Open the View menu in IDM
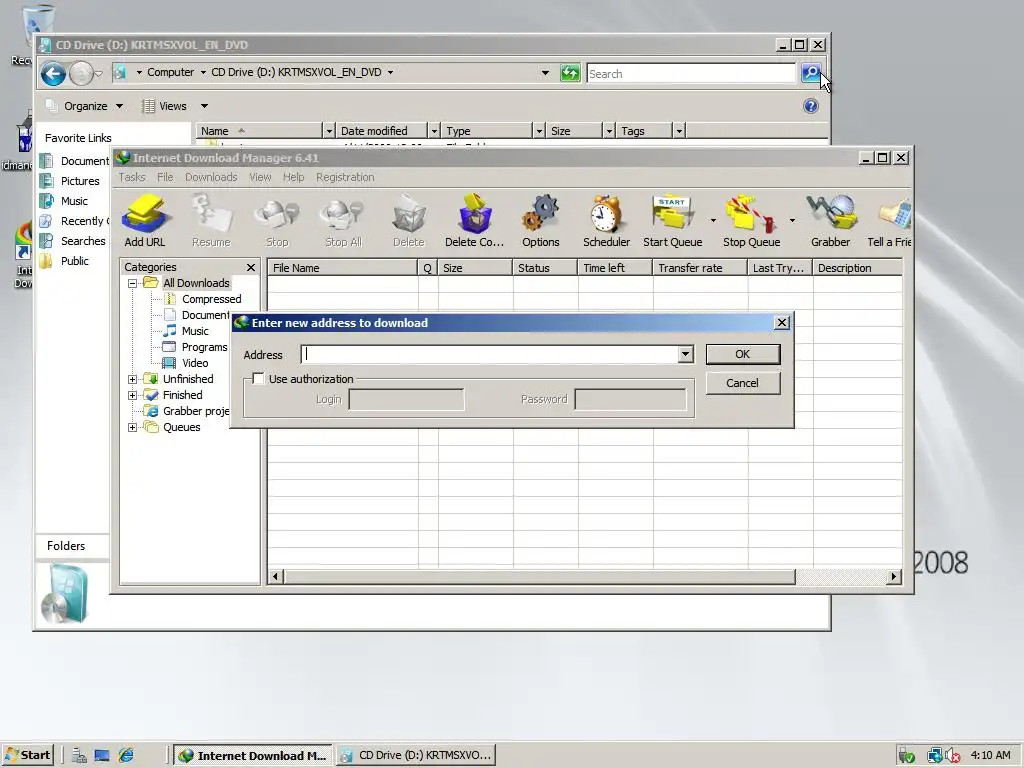1024x768 pixels. 260,177
